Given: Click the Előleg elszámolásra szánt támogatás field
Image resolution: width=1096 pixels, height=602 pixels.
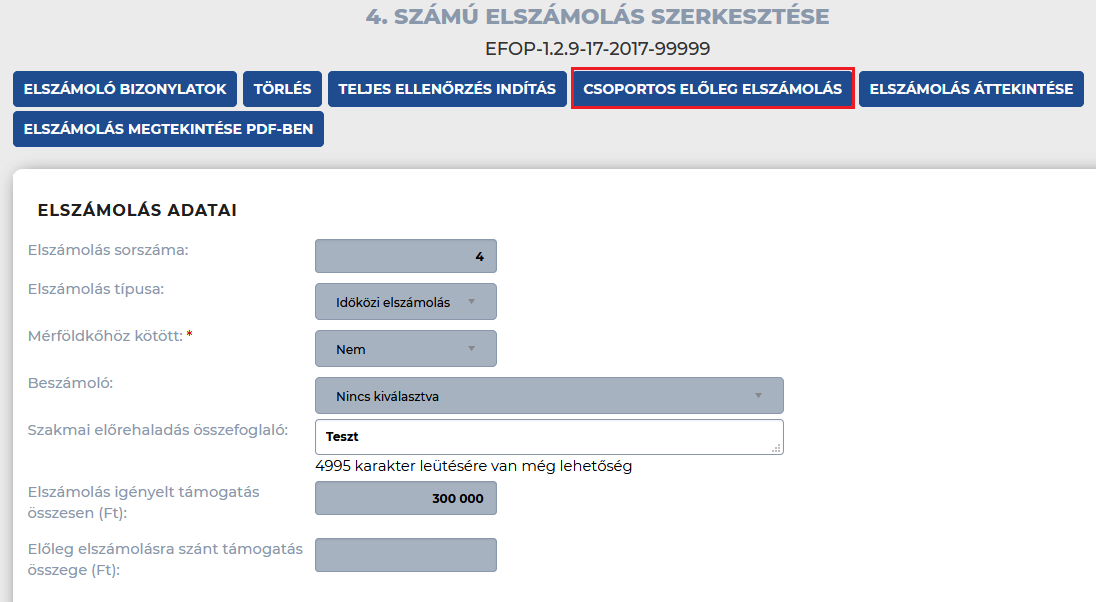Looking at the screenshot, I should (x=406, y=555).
